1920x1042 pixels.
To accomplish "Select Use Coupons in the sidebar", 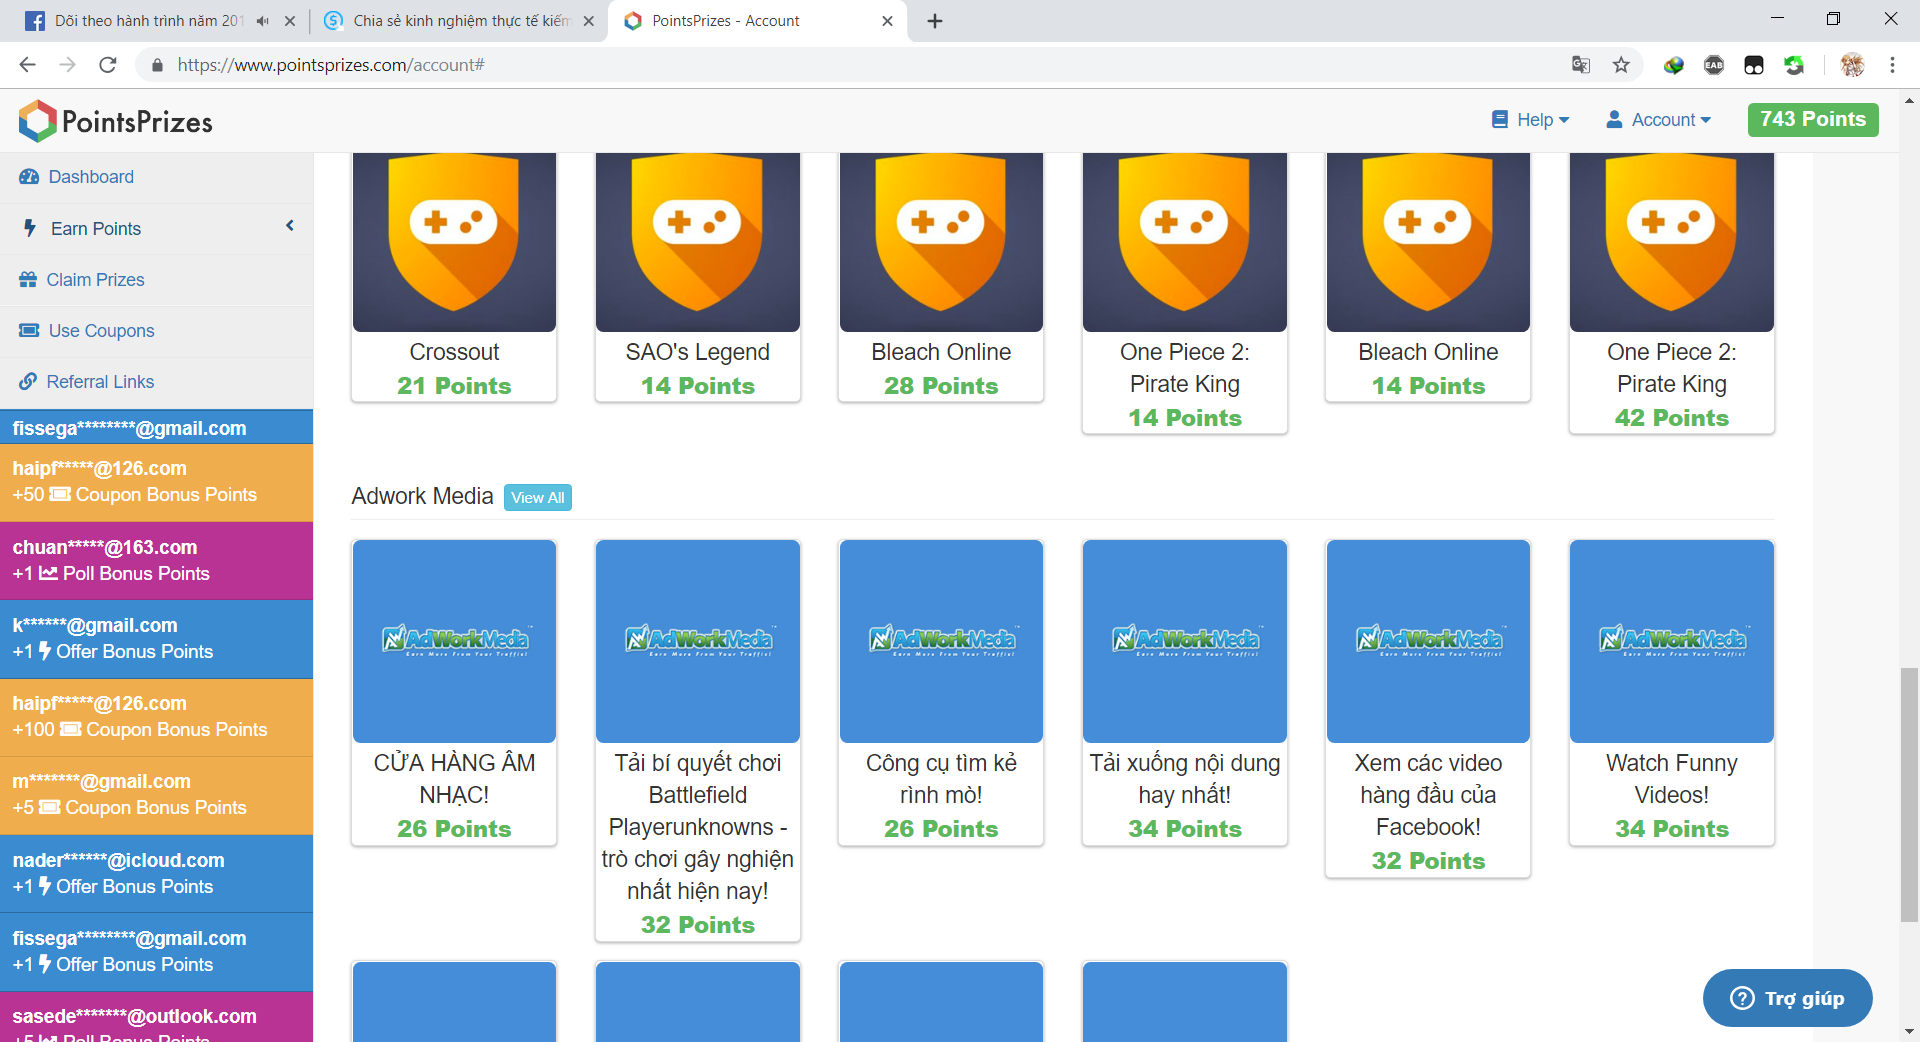I will point(101,331).
